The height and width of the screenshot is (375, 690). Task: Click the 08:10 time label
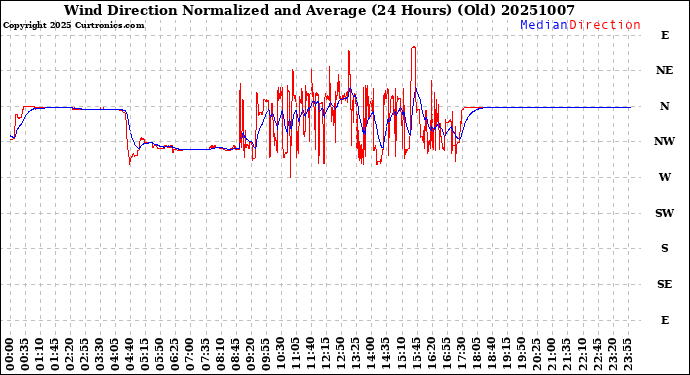[220, 354]
